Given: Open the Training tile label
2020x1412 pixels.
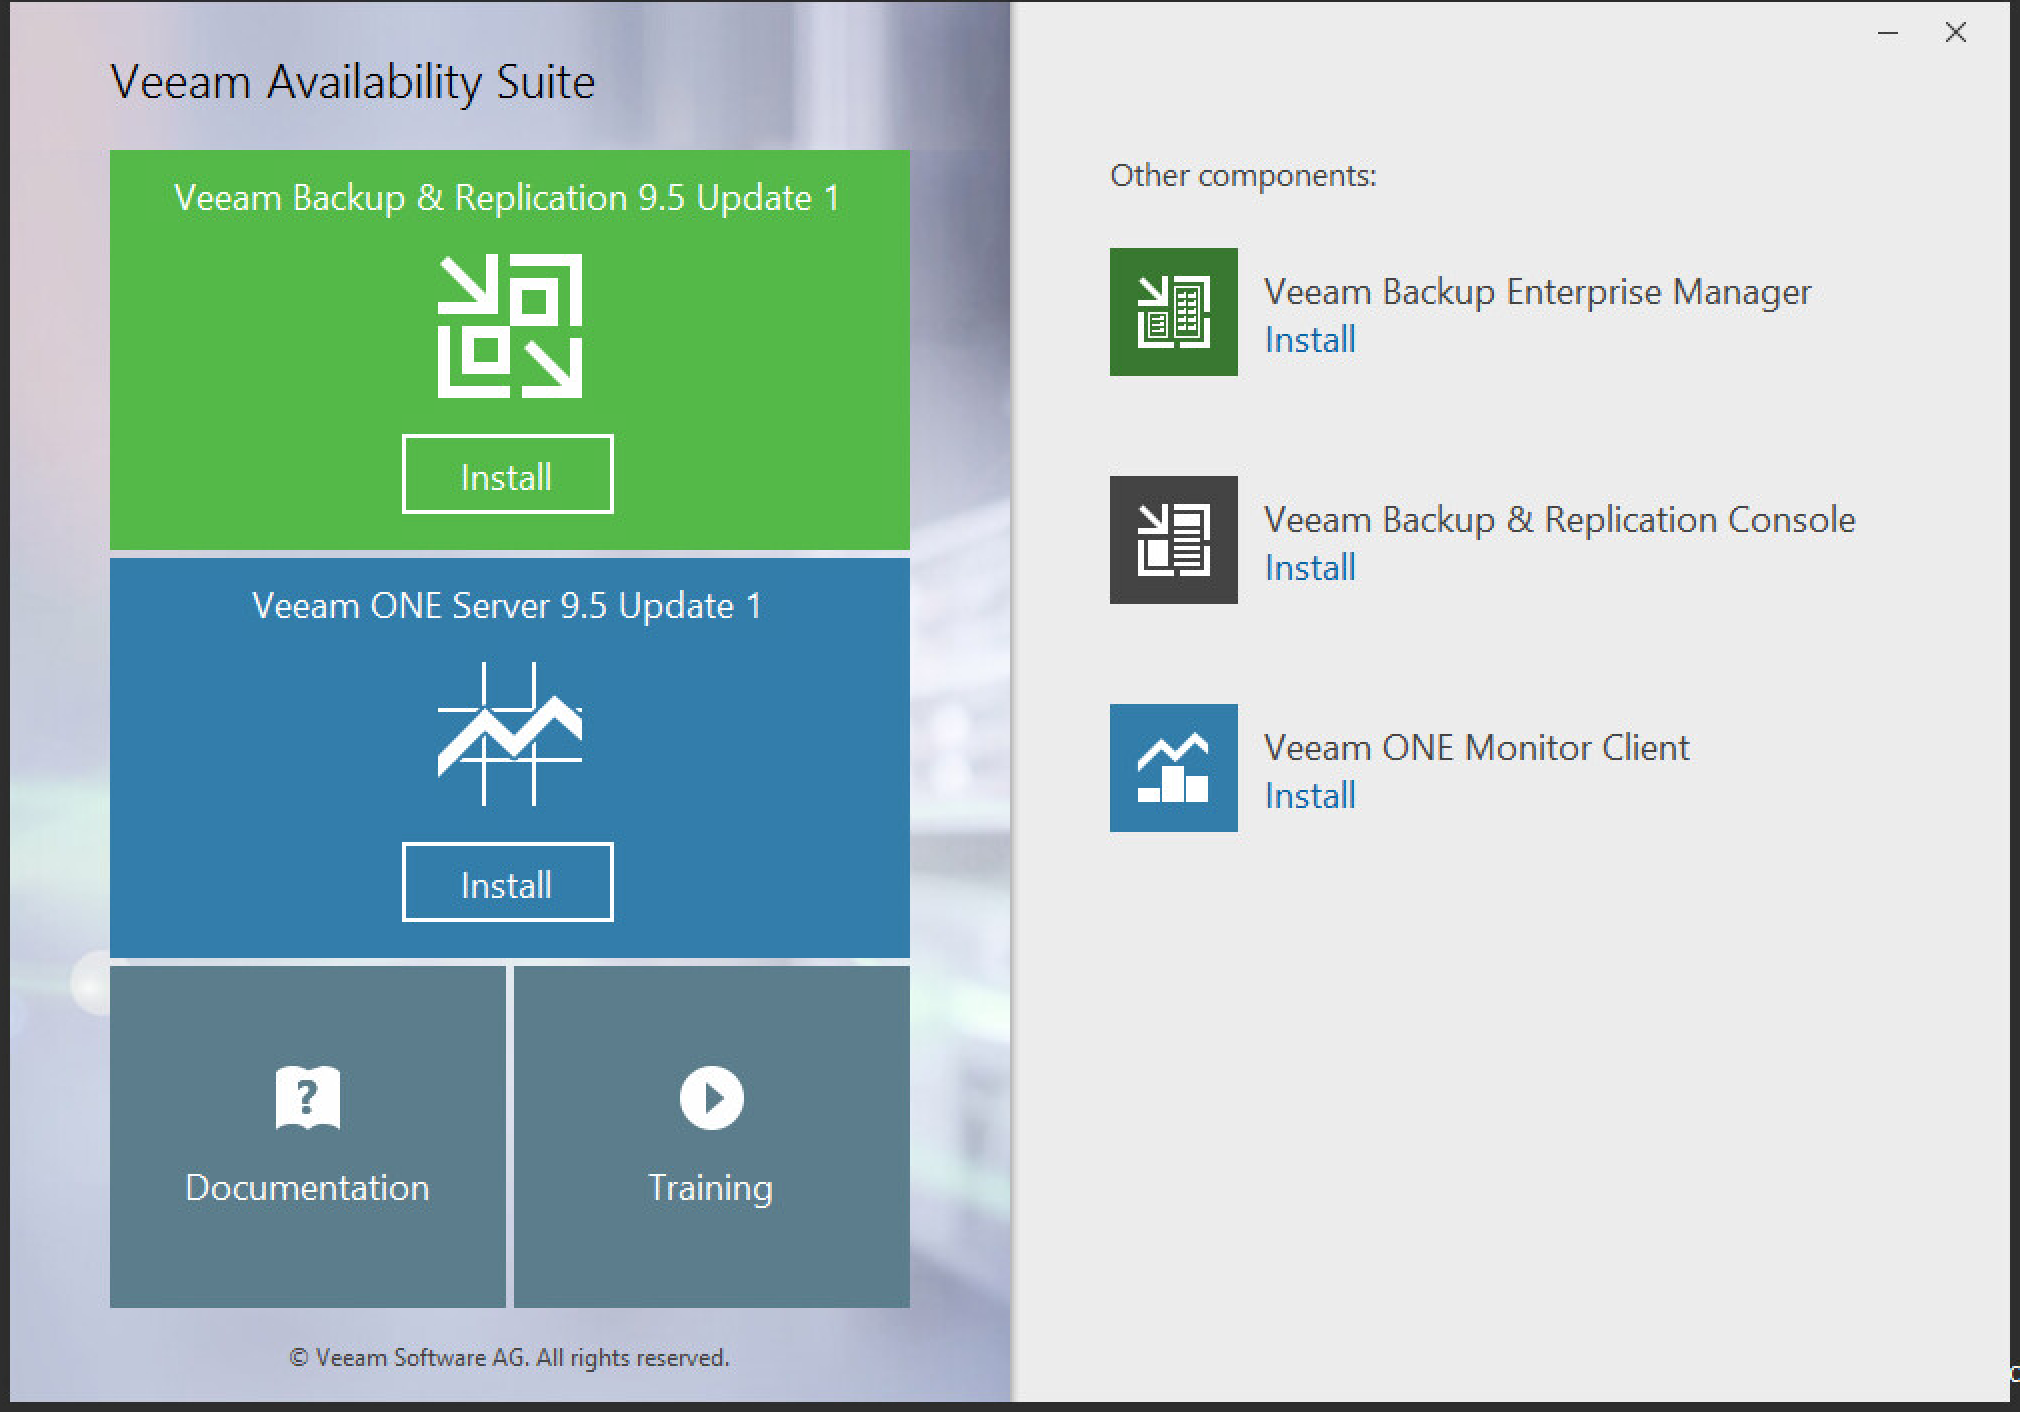Looking at the screenshot, I should coord(711,1188).
